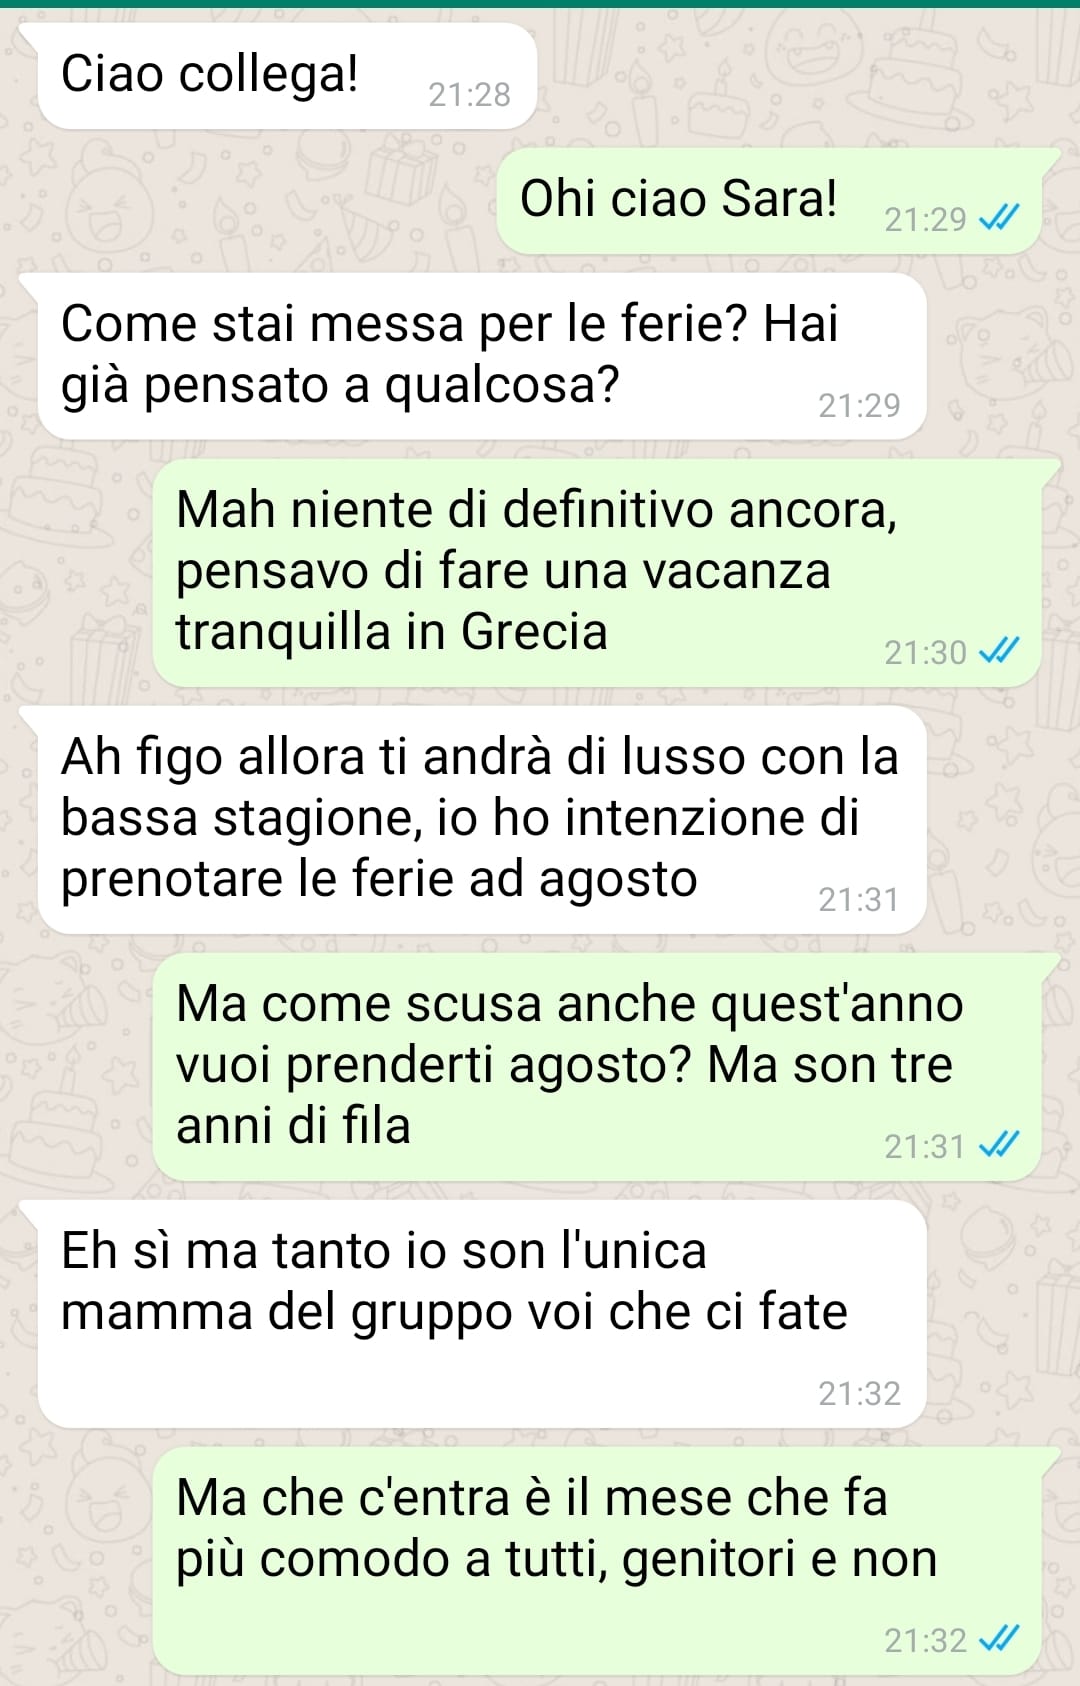Tap the 21:31 timestamp beside "anni di fila"

click(925, 1146)
